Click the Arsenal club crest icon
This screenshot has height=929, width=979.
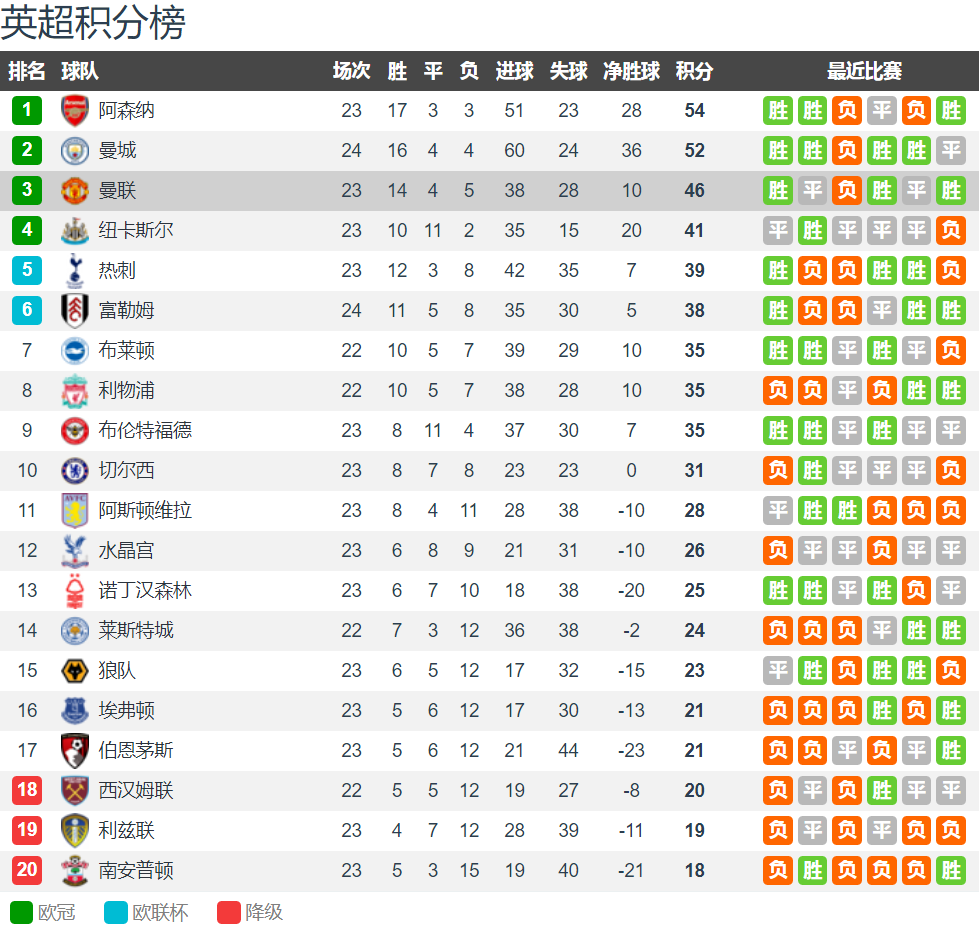[75, 111]
